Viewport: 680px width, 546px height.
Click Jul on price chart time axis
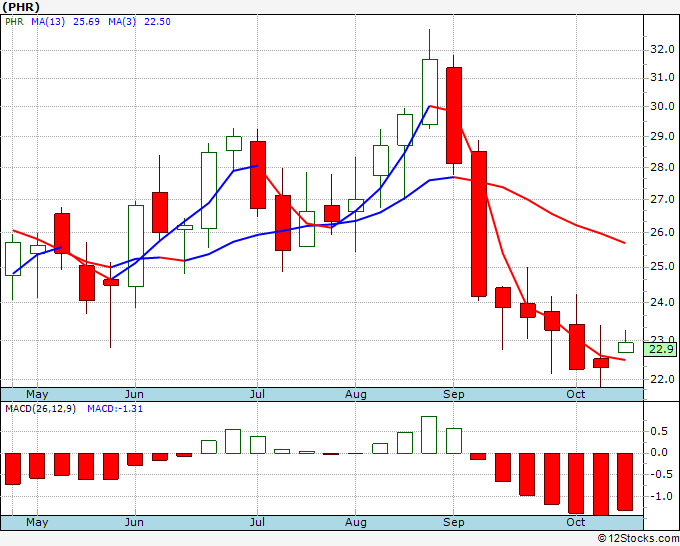coord(257,395)
